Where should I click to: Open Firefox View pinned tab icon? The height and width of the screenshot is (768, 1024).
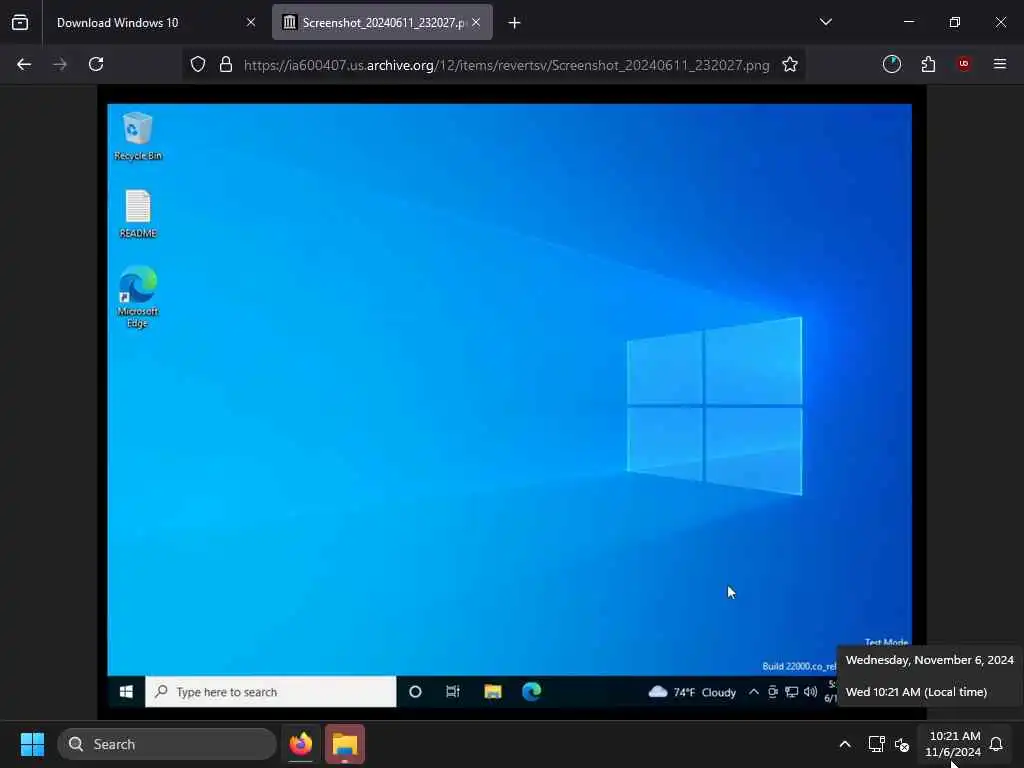coord(20,23)
